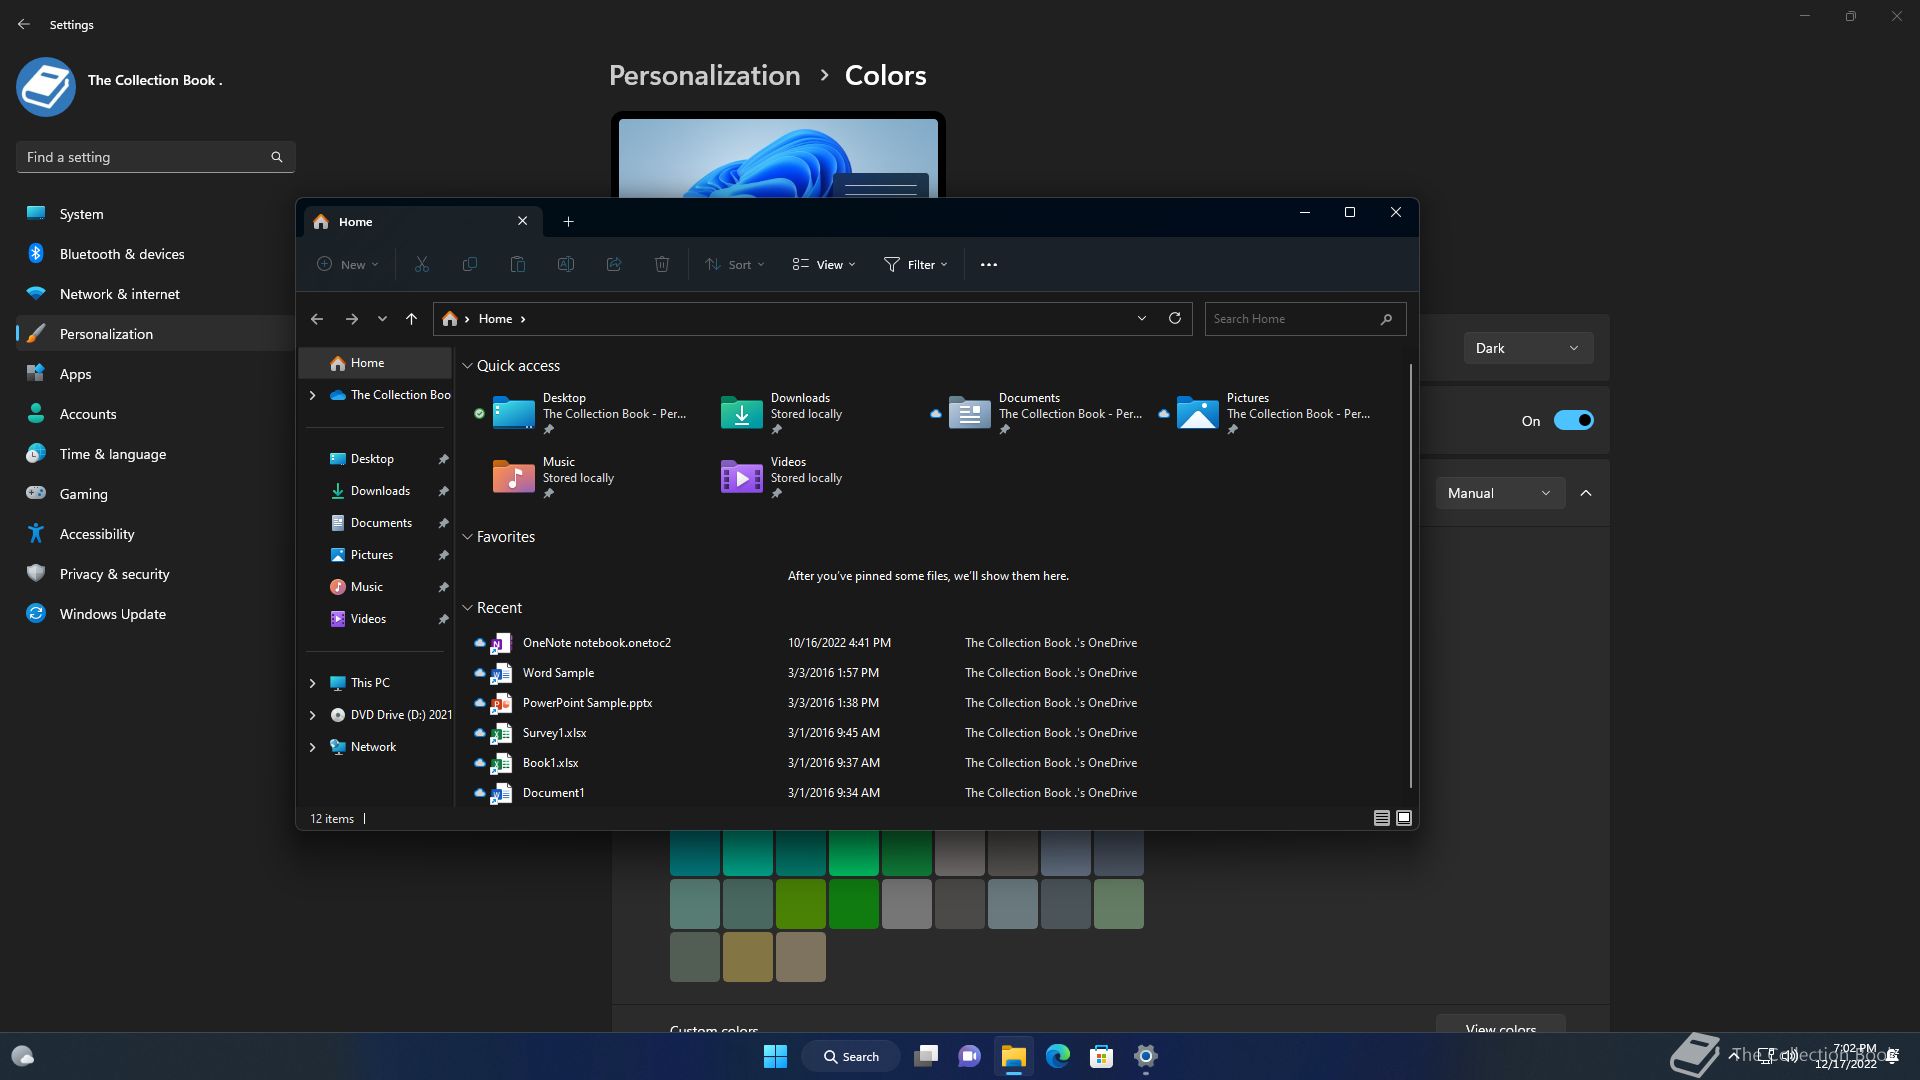This screenshot has width=1920, height=1080.
Task: Open recent locations dropdown arrow
Action: (x=382, y=318)
